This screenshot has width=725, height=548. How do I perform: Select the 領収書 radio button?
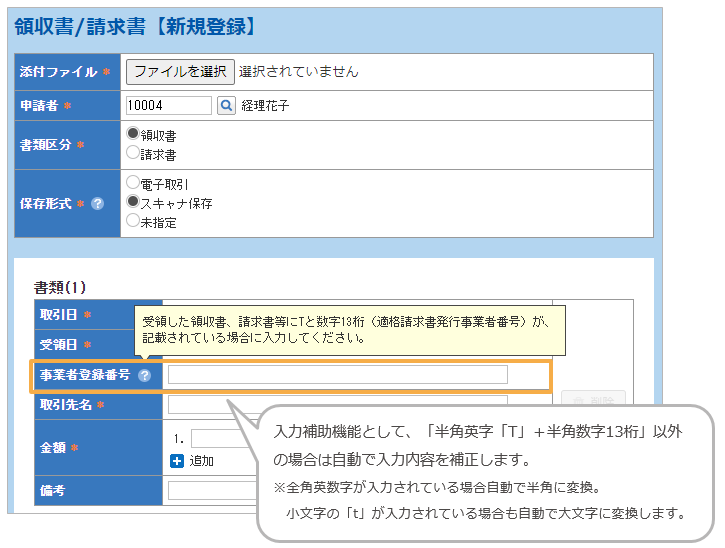pyautogui.click(x=133, y=133)
